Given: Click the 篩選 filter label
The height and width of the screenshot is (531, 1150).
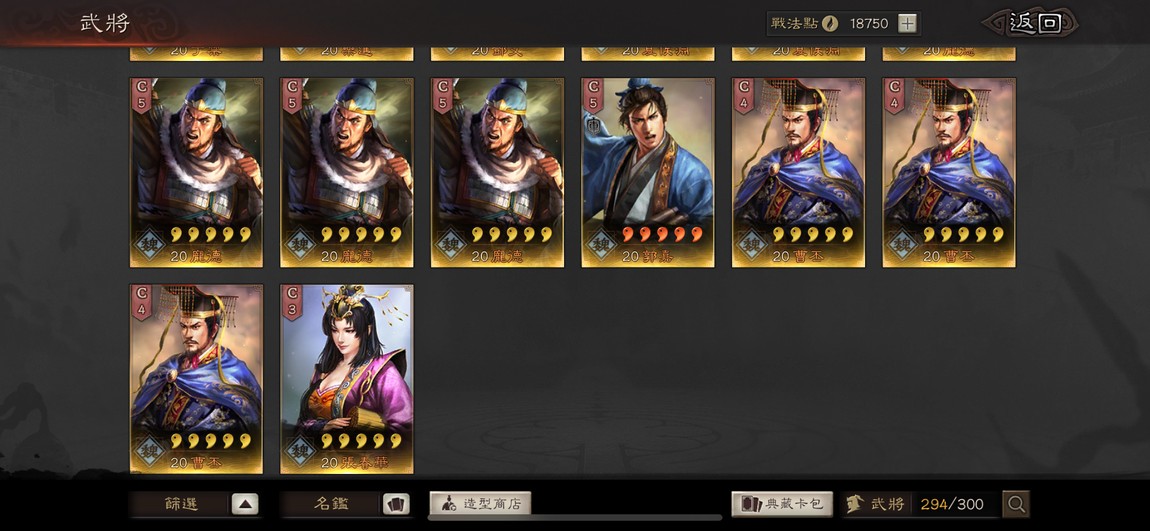Looking at the screenshot, I should click(181, 504).
